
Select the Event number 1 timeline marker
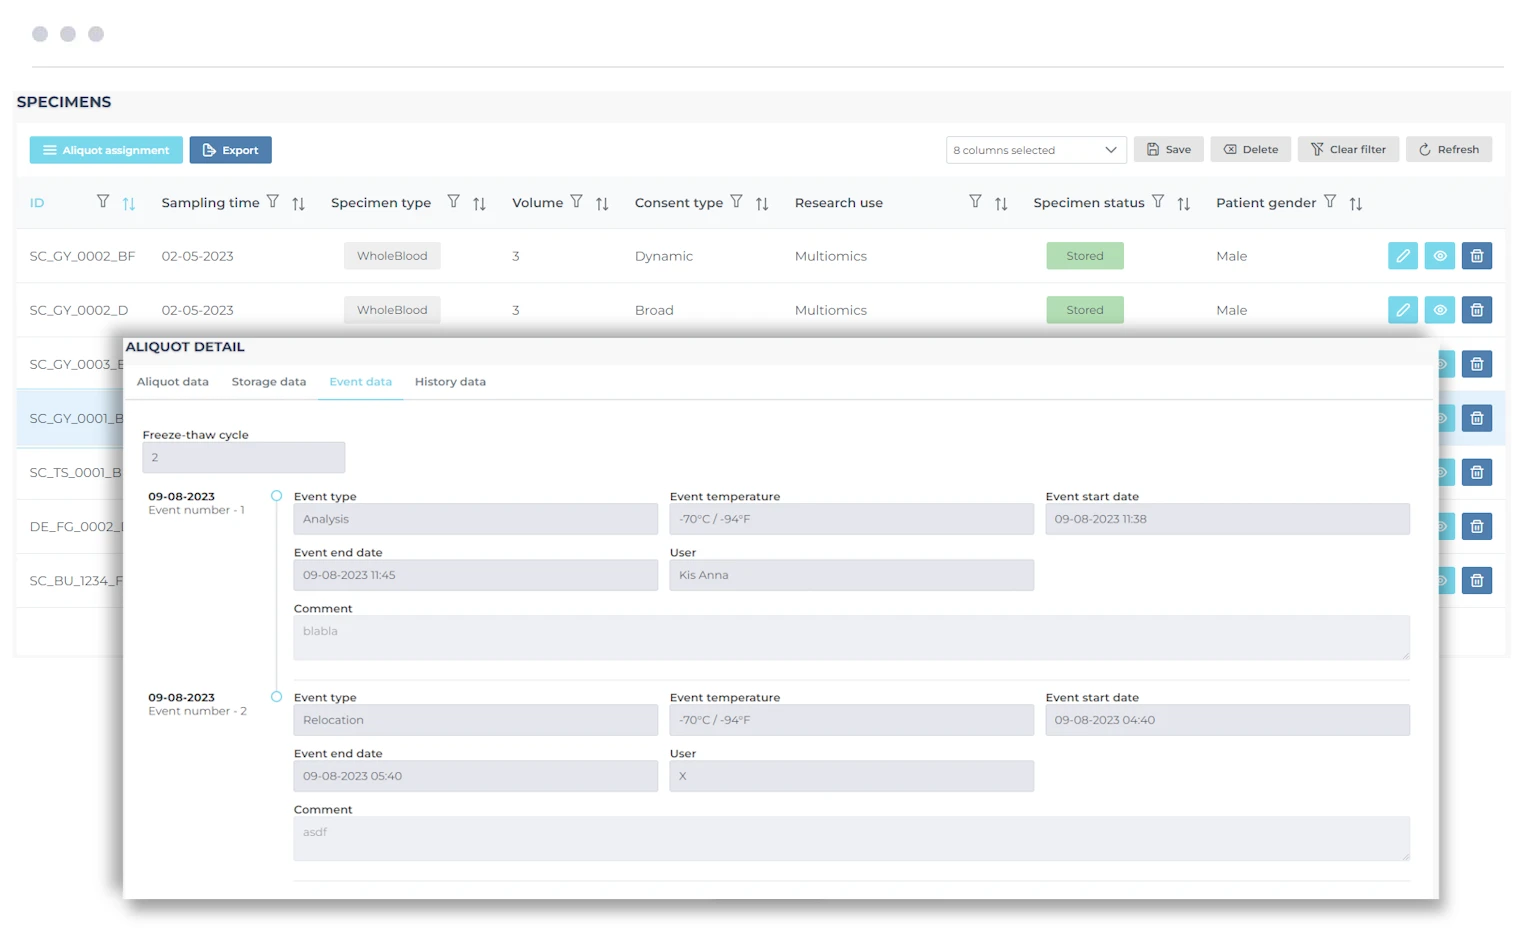coord(277,496)
